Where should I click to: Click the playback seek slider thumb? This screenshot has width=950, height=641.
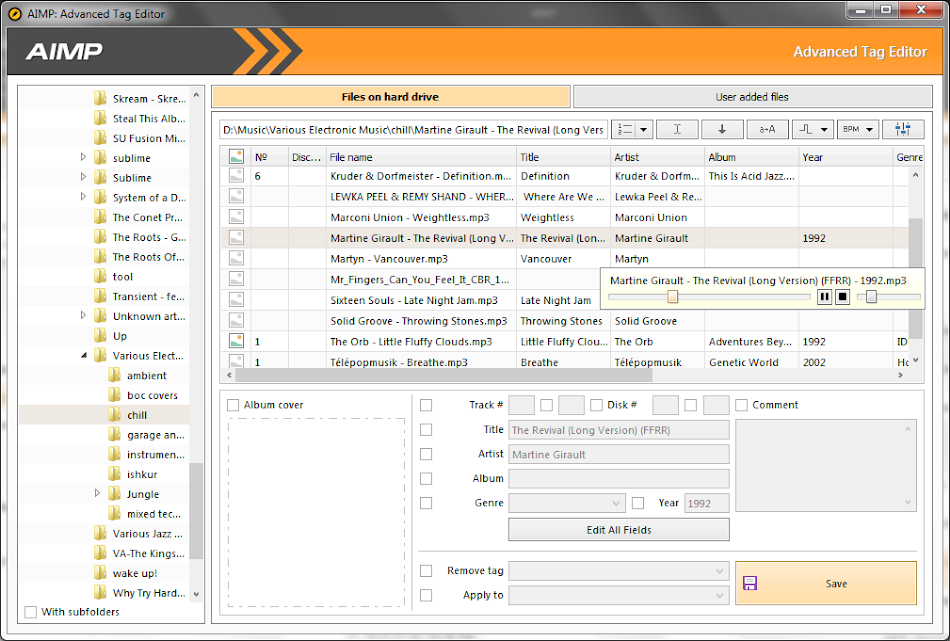coord(673,297)
